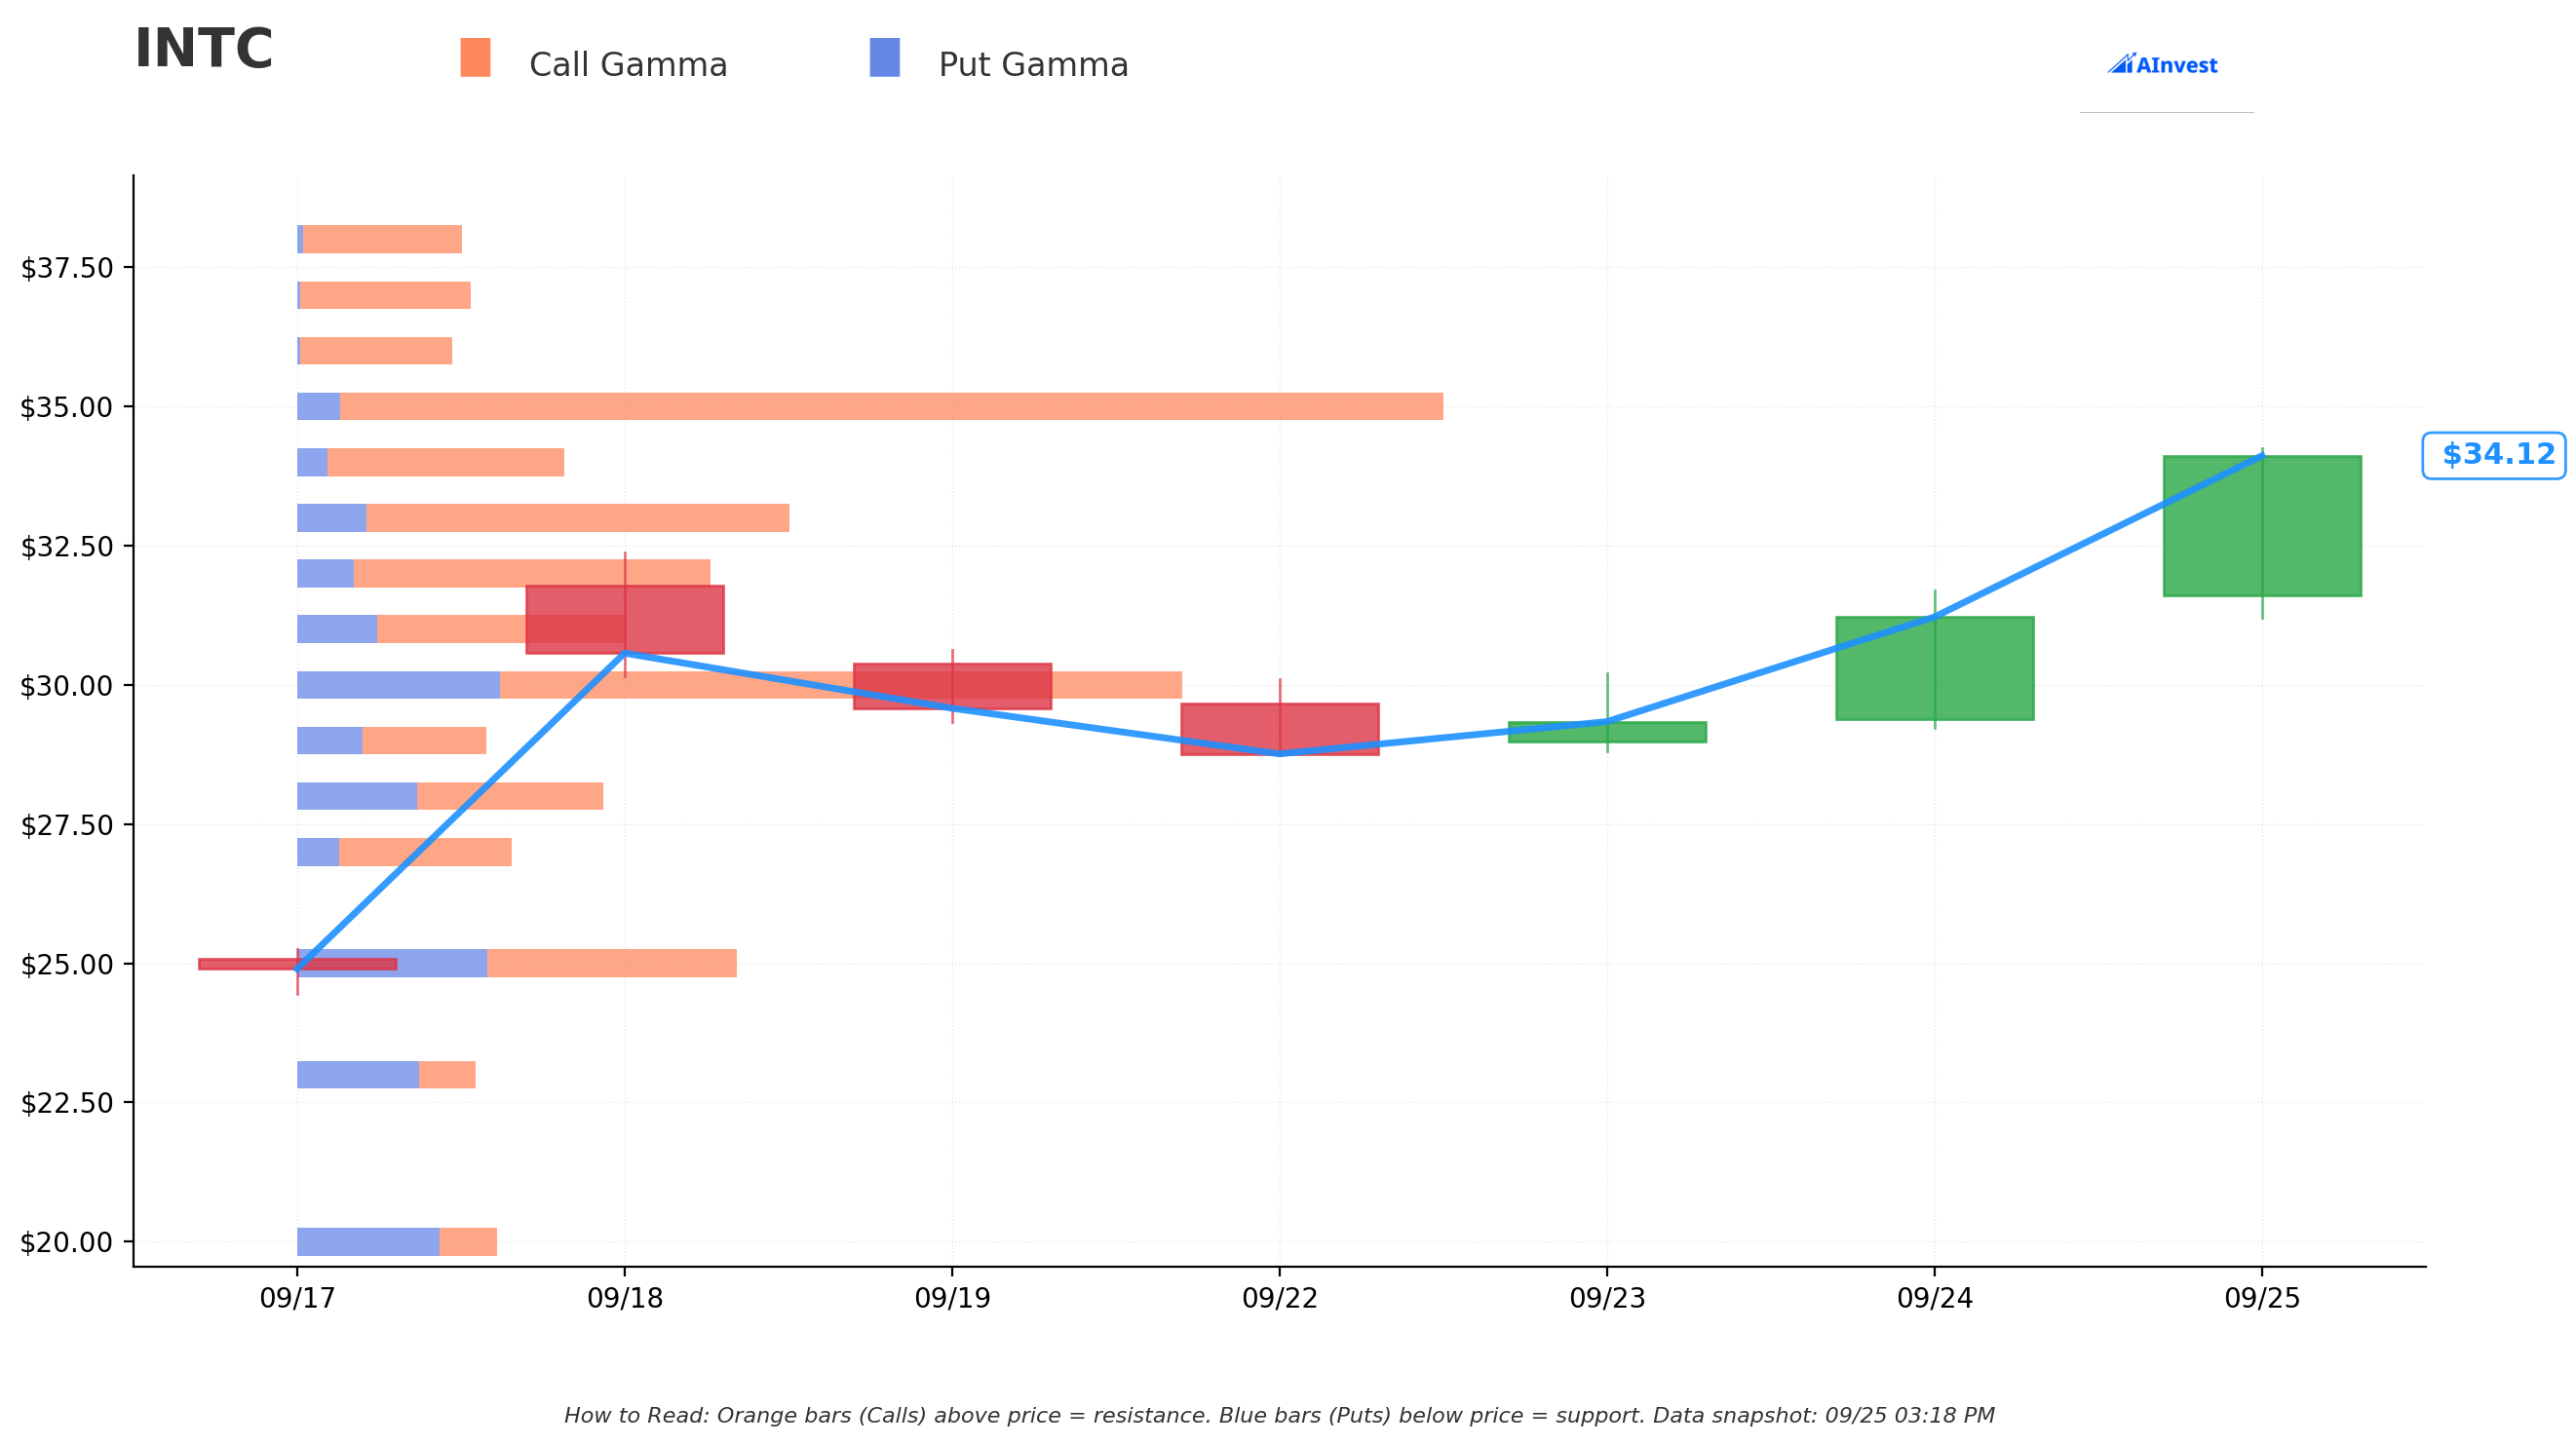Click the $35.00 y-axis label
The height and width of the screenshot is (1446, 2576).
pyautogui.click(x=67, y=407)
